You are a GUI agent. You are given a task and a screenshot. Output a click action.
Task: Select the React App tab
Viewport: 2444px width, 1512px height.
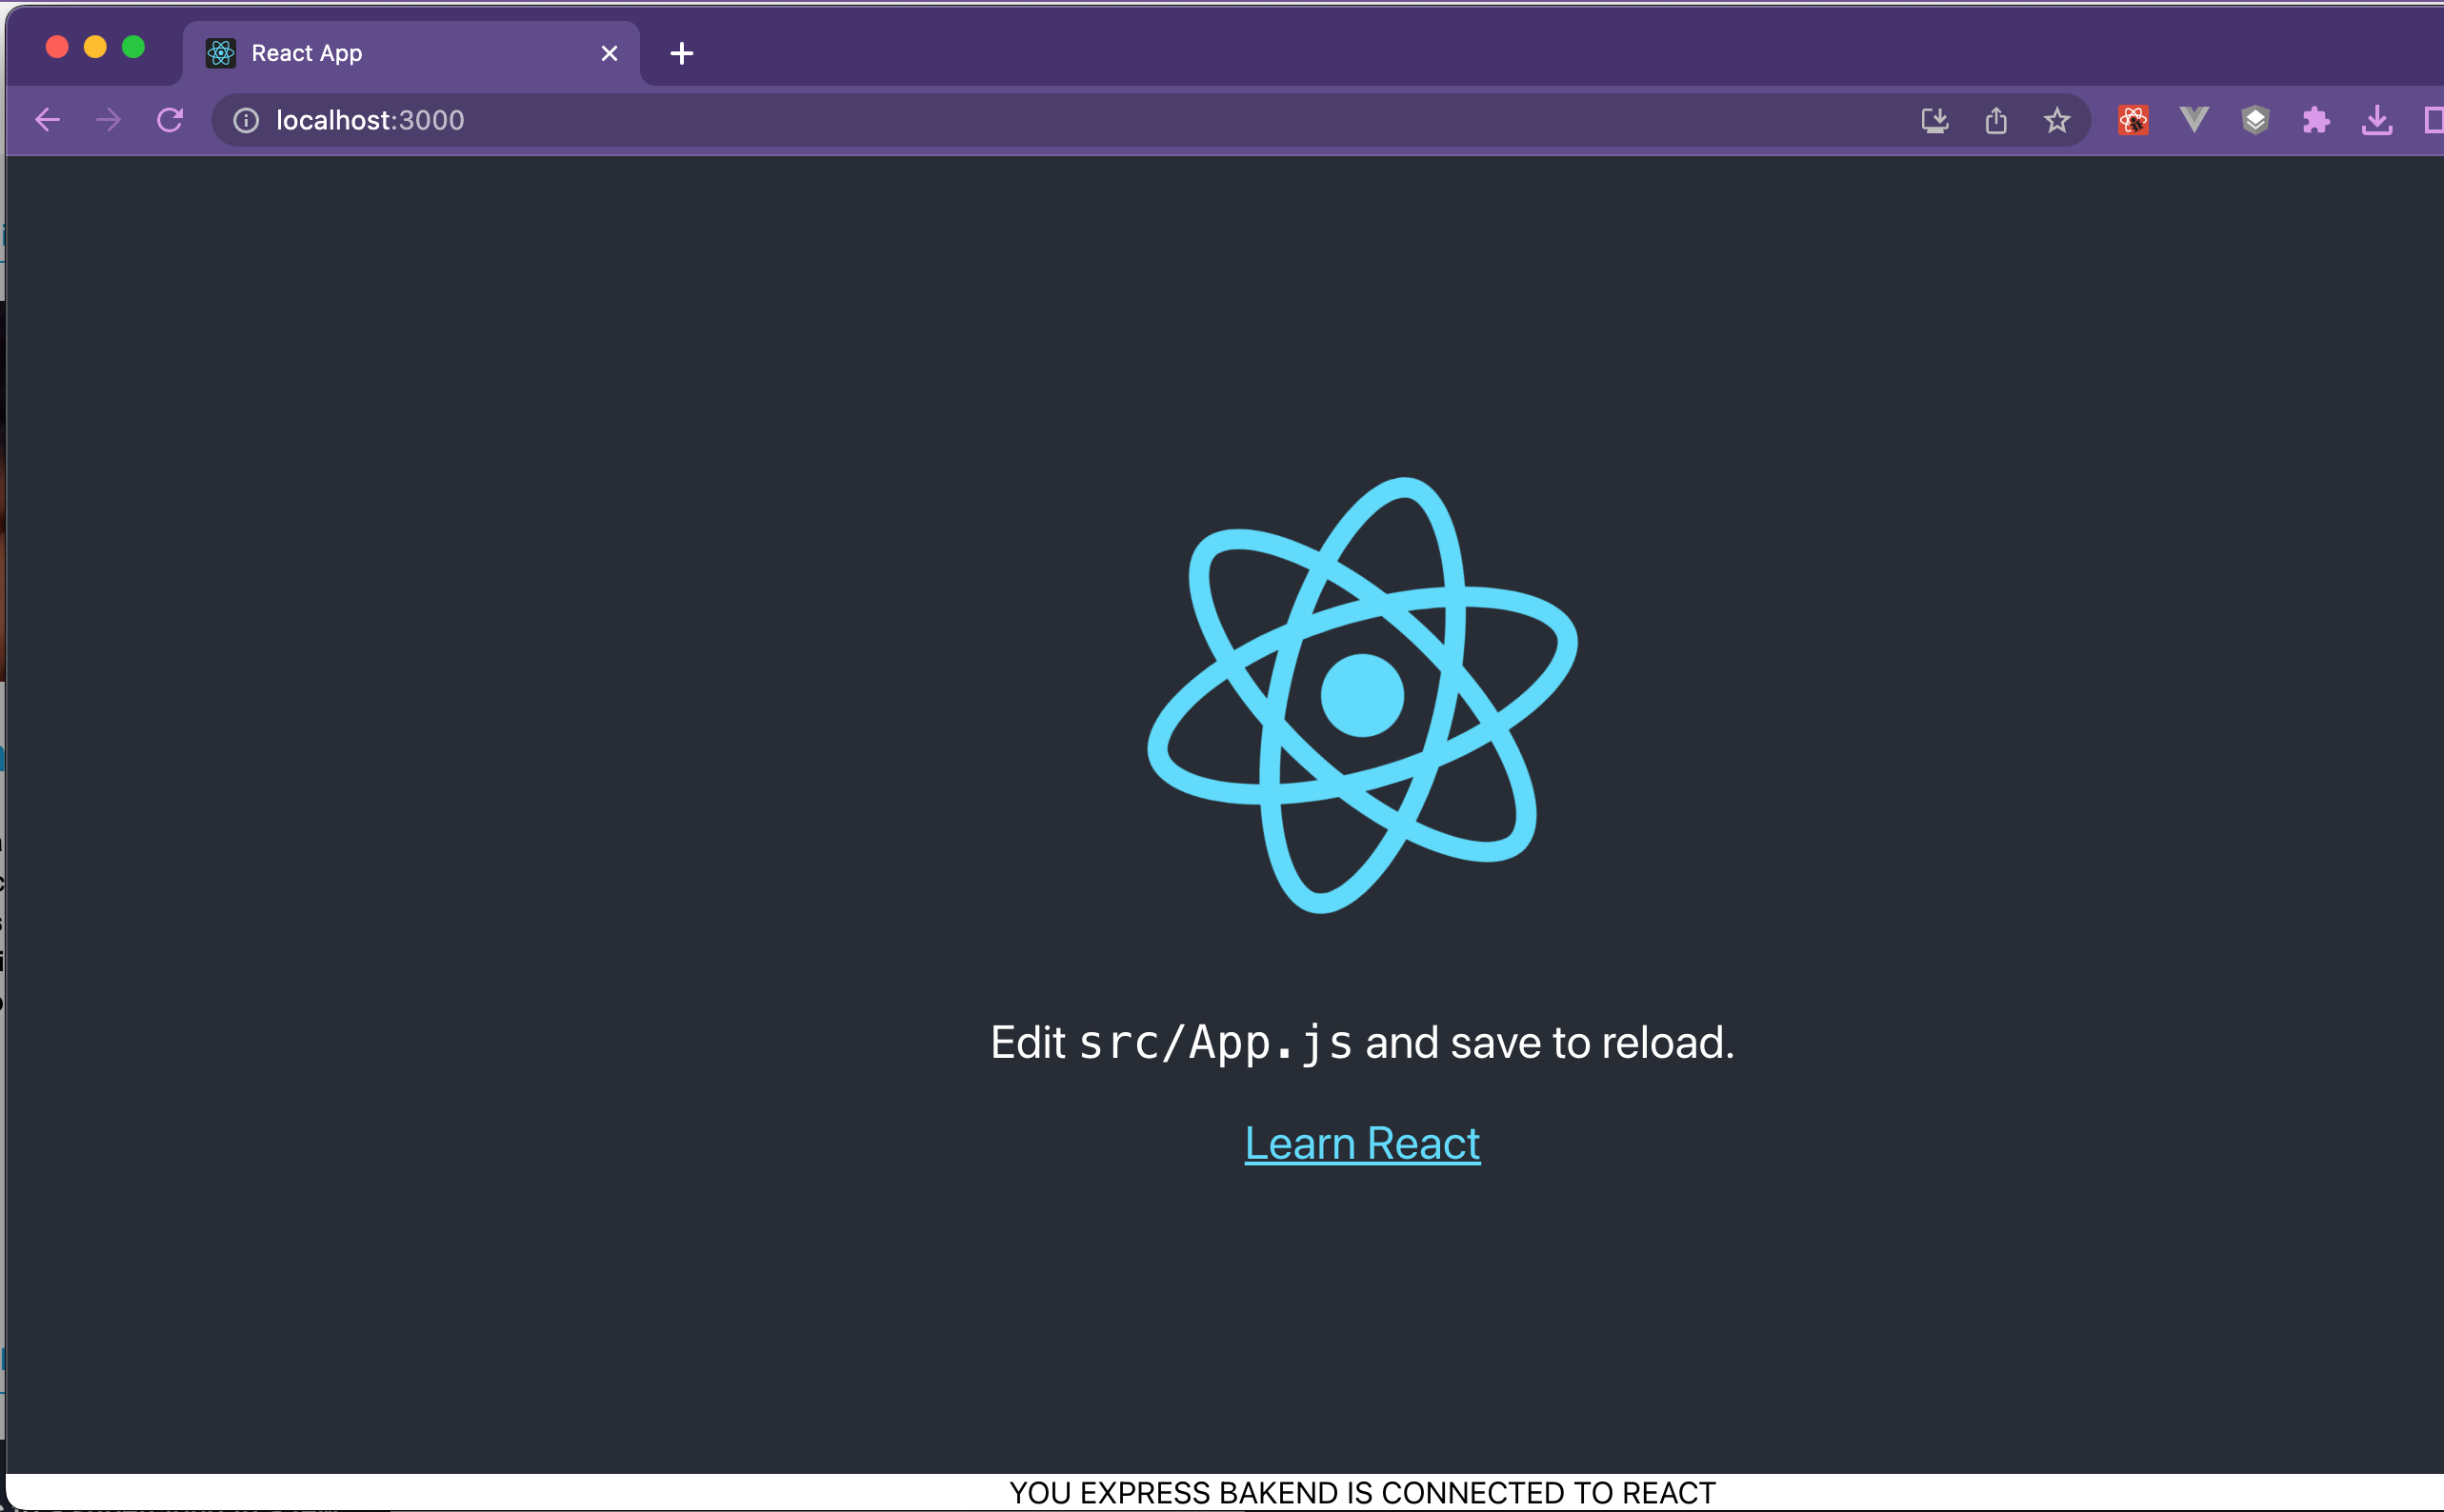pos(411,53)
